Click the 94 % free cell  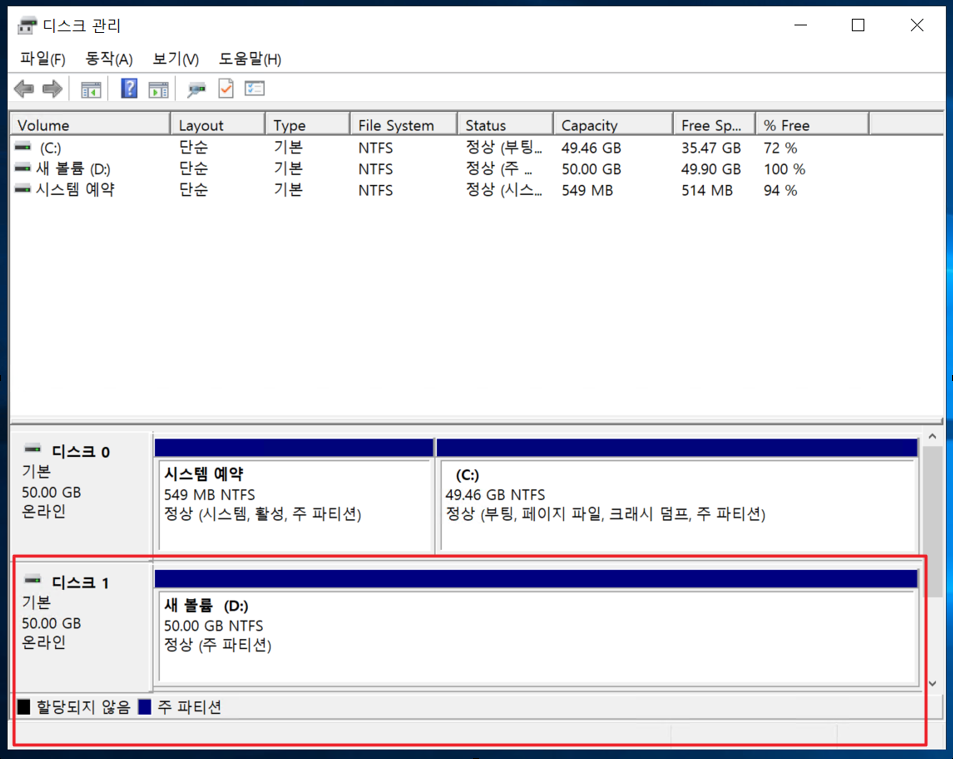point(780,190)
